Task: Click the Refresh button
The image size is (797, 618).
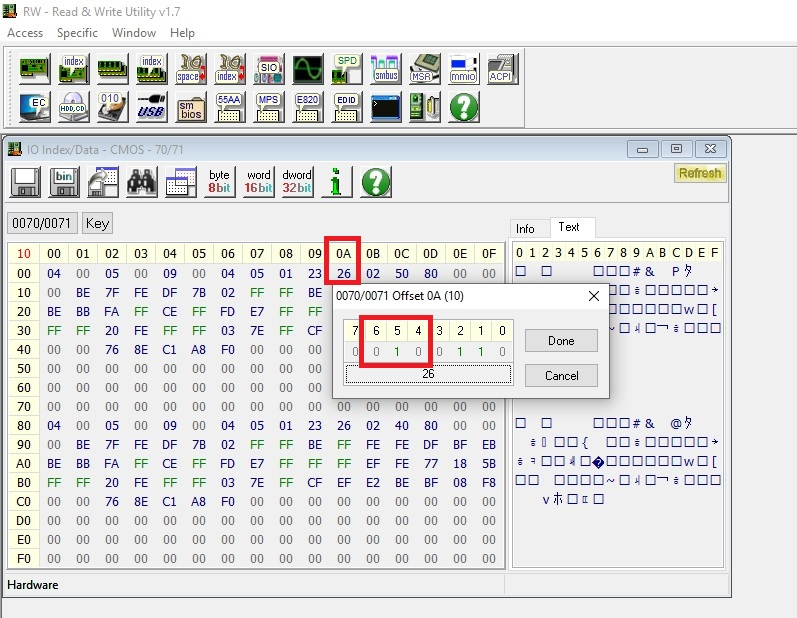Action: (x=699, y=173)
